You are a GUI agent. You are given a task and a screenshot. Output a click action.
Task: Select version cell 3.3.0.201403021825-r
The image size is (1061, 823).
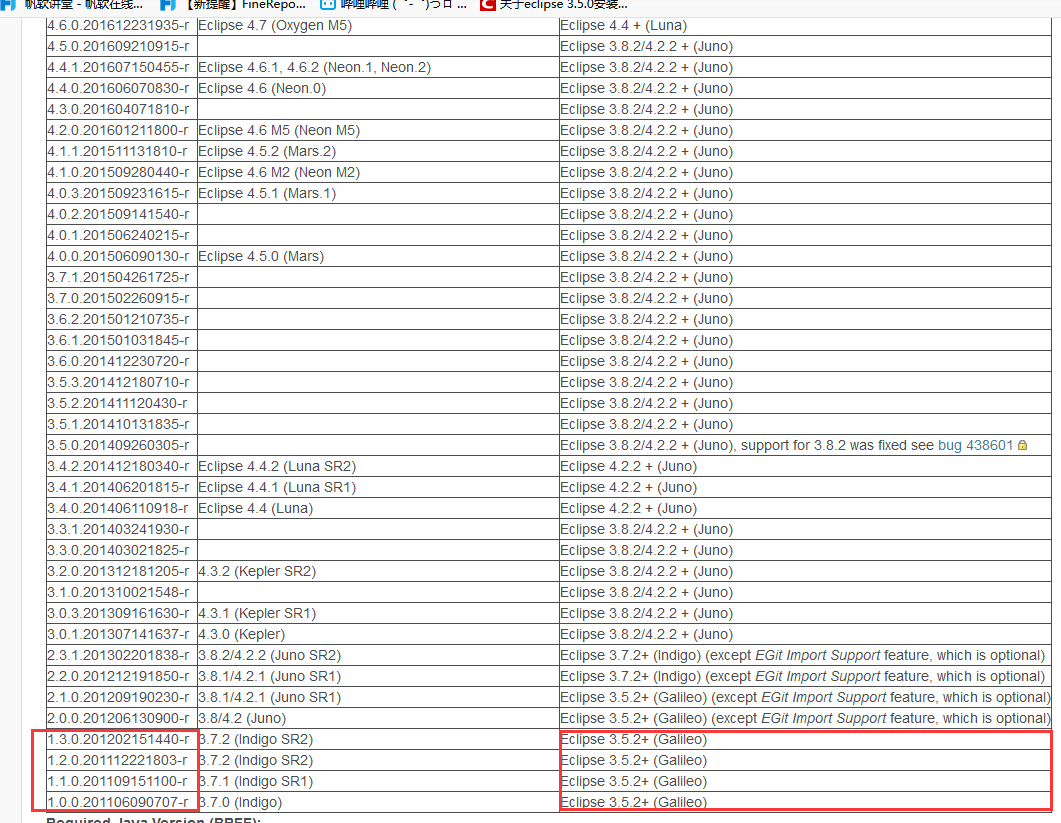122,550
